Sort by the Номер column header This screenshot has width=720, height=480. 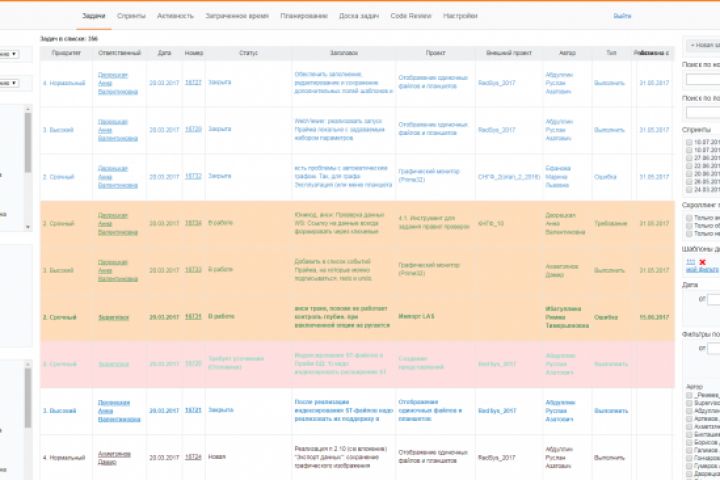194,53
